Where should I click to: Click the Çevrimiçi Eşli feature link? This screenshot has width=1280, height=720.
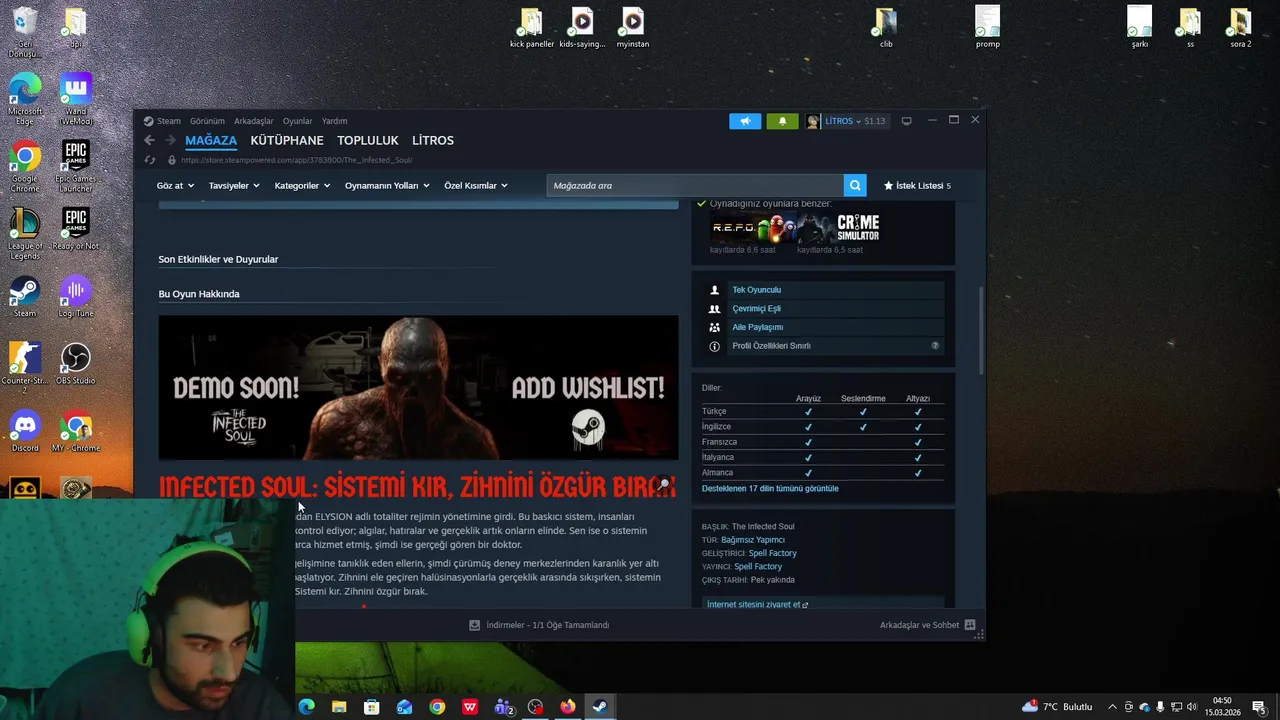(x=756, y=309)
